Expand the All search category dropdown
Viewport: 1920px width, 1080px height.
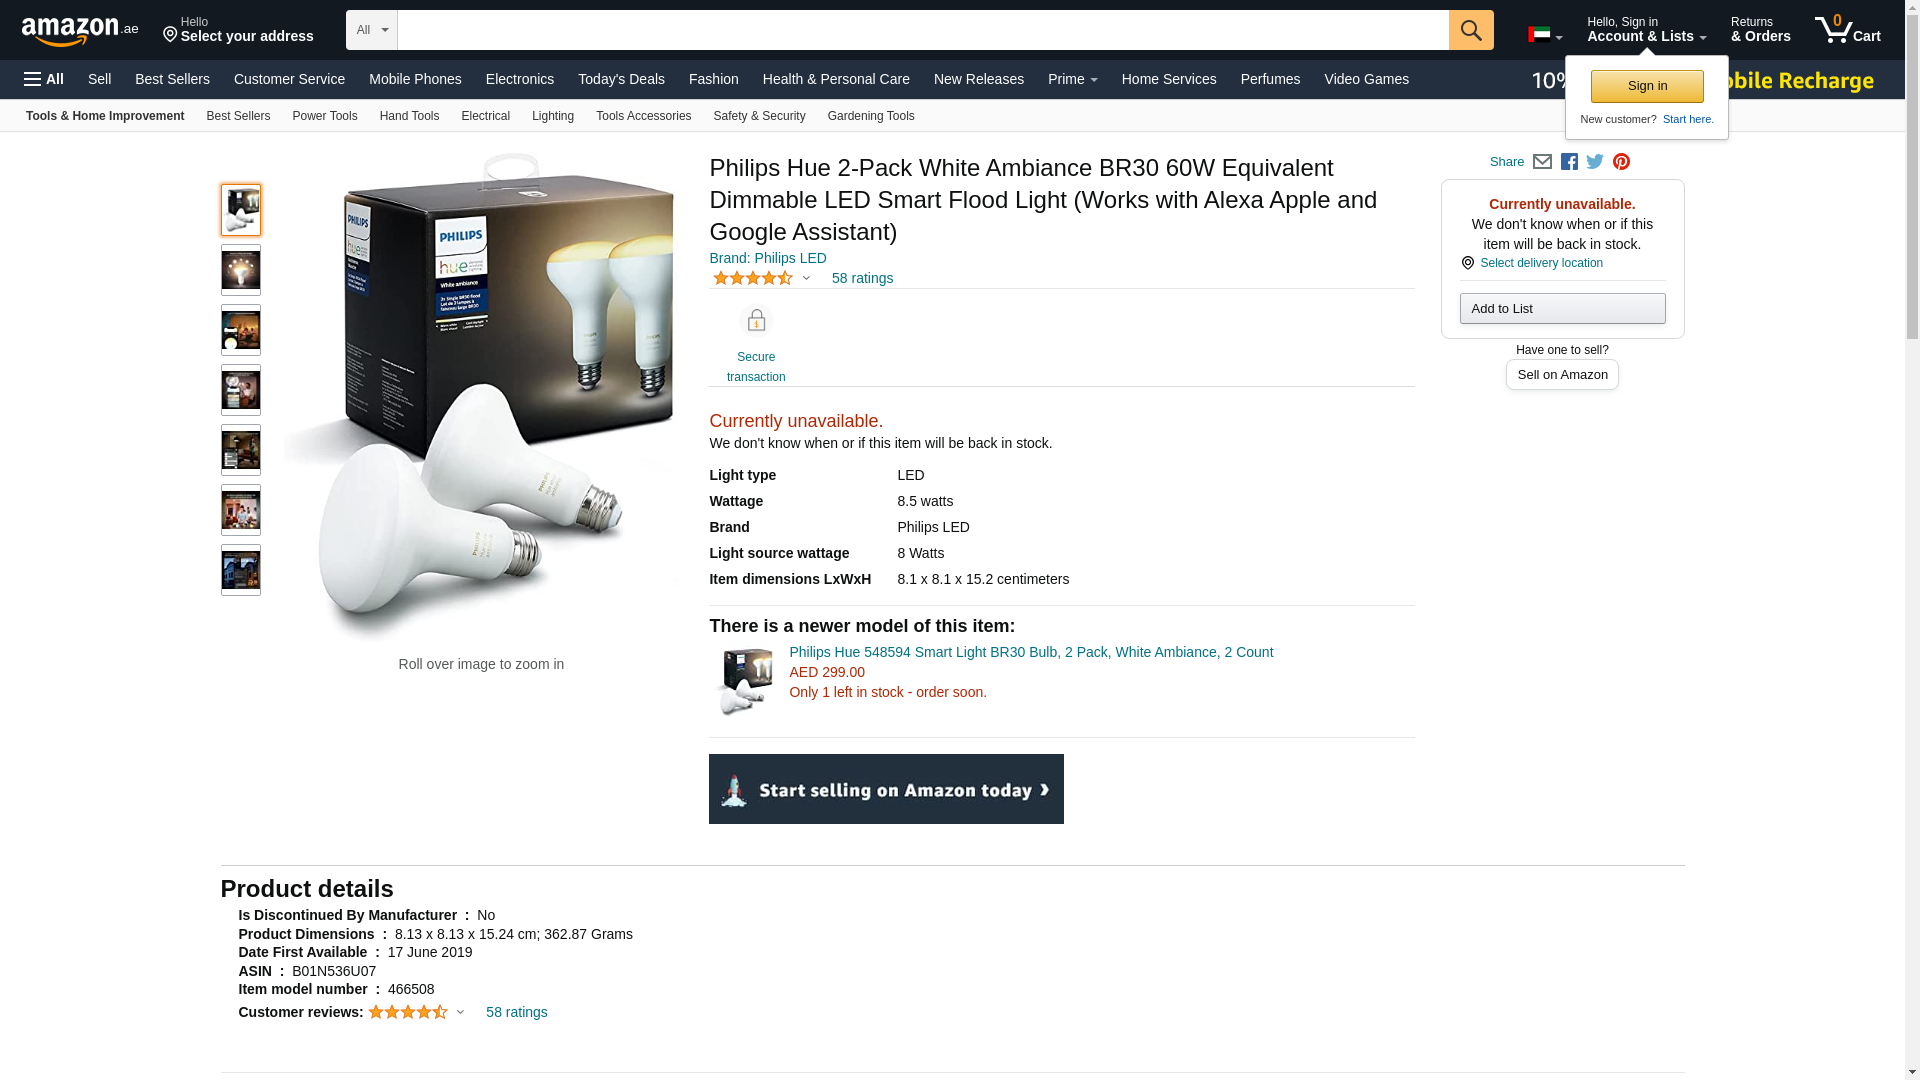372,30
